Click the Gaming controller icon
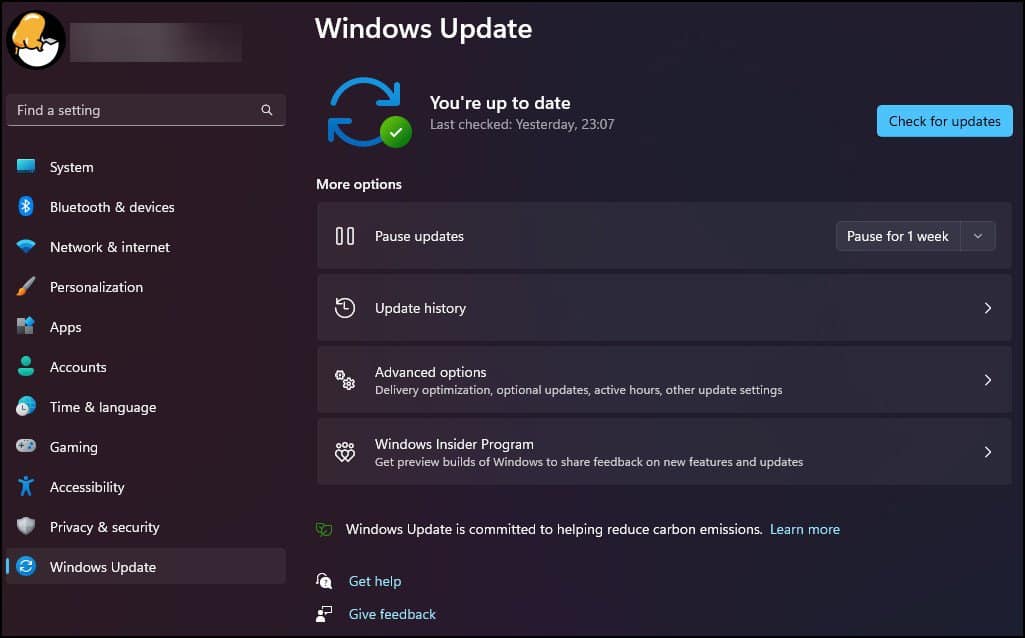The height and width of the screenshot is (638, 1025). pyautogui.click(x=26, y=446)
